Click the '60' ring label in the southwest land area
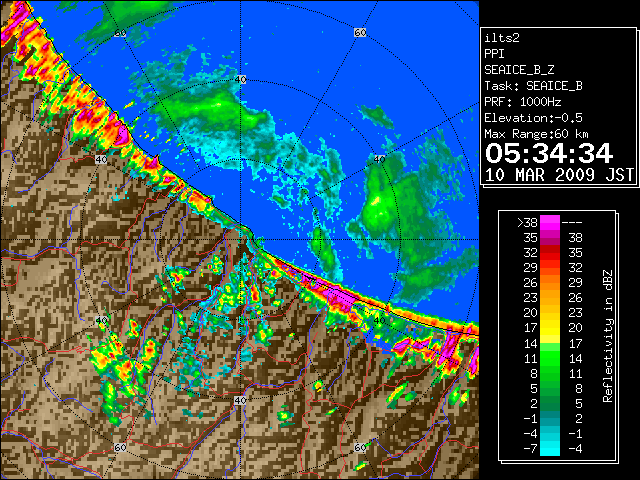This screenshot has height=480, width=640. click(120, 447)
